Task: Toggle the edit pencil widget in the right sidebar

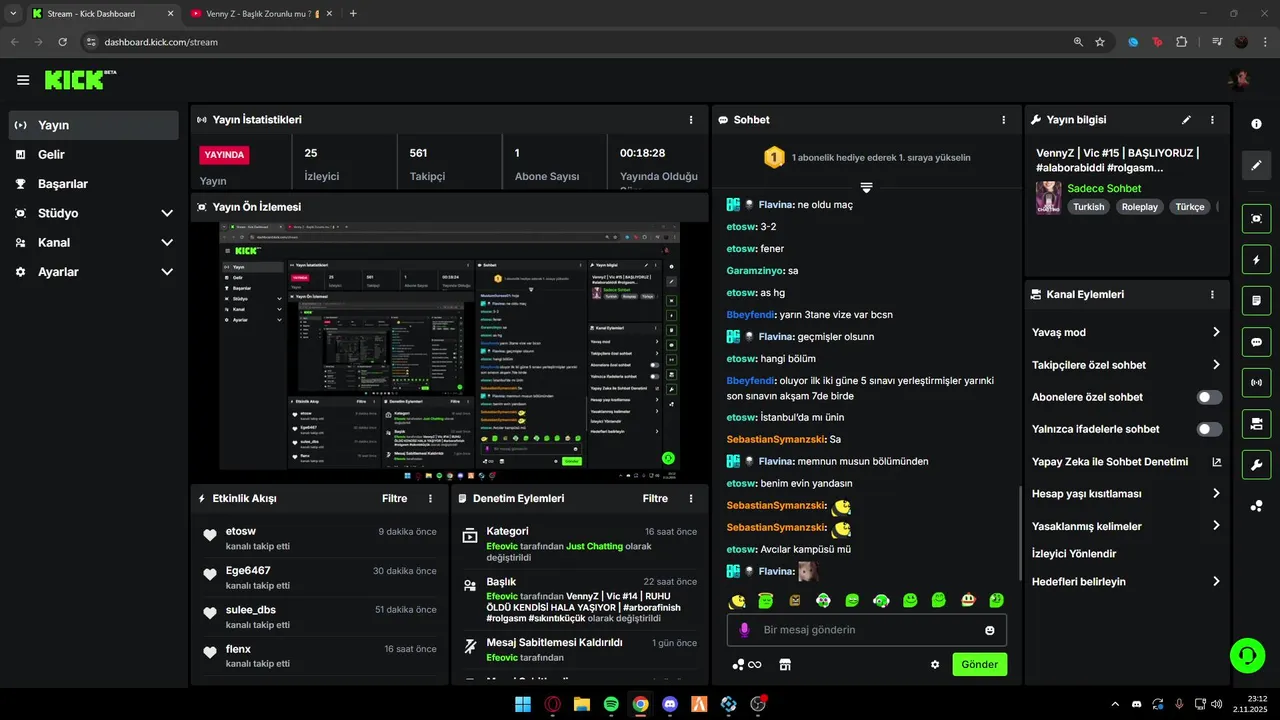Action: [x=1256, y=165]
